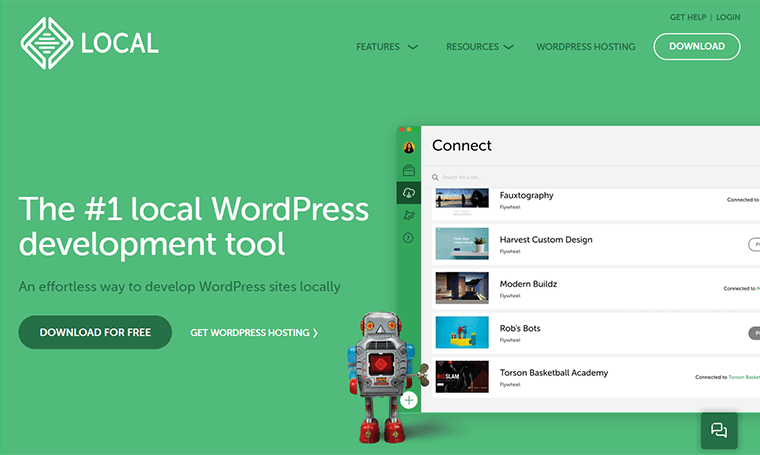Open the Features menu

[x=378, y=47]
